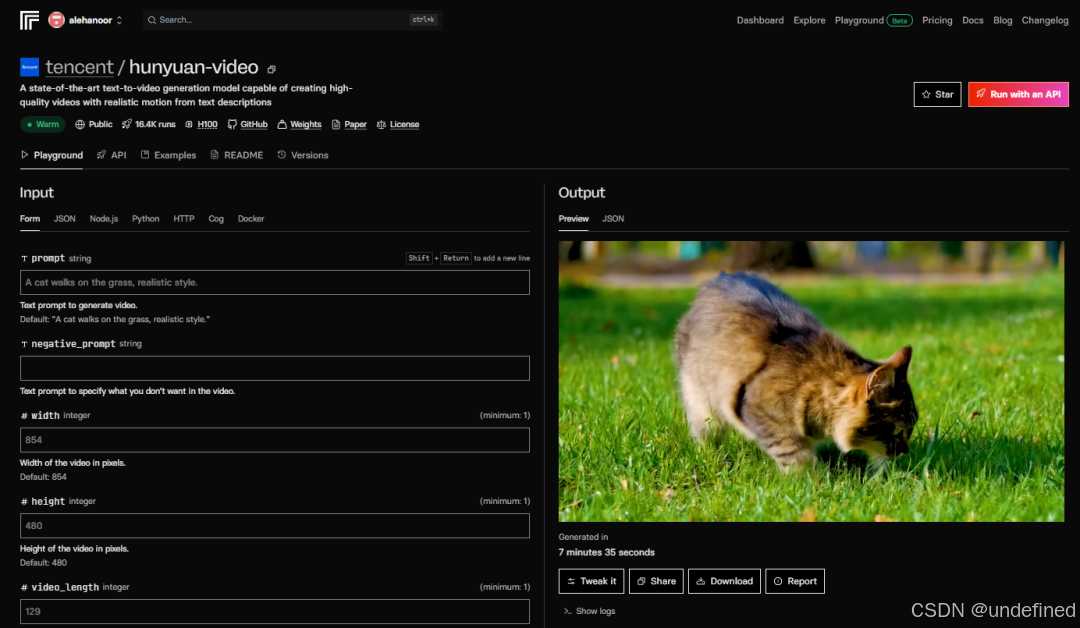The width and height of the screenshot is (1080, 628).
Task: Click the '7 minutes 35 seconds' text
Action: 606,553
